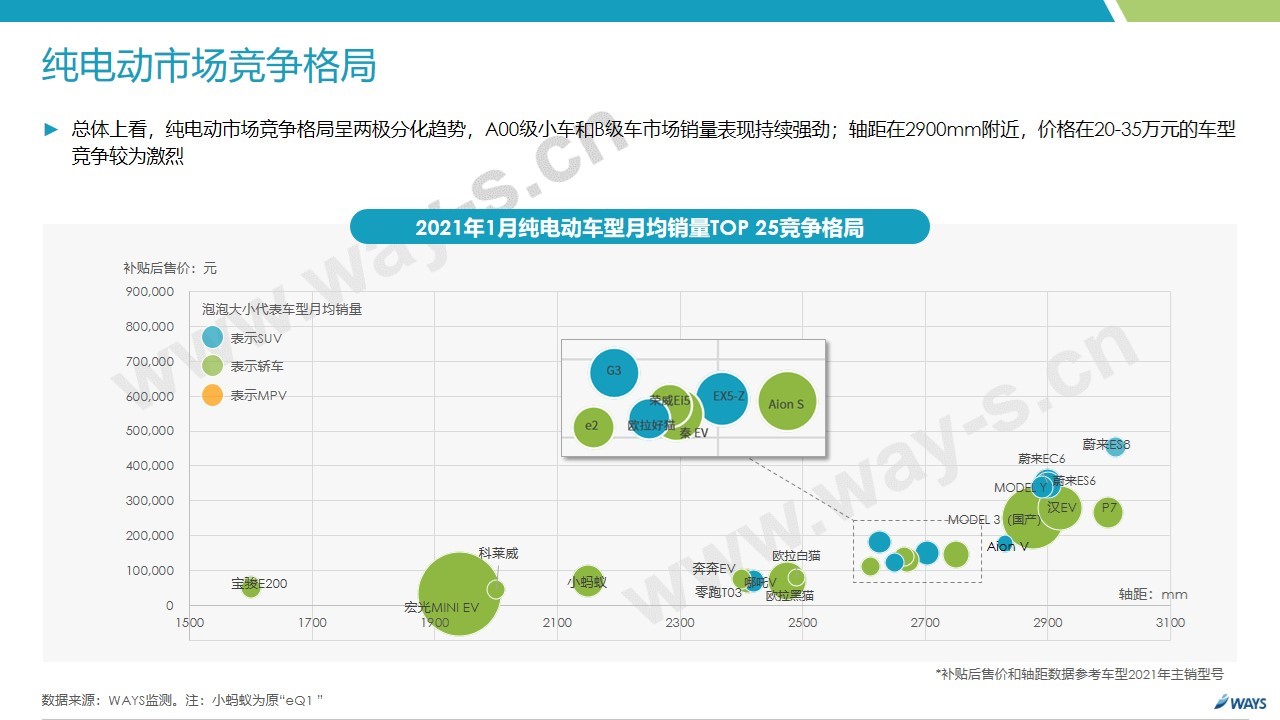The height and width of the screenshot is (720, 1280).
Task: Click the 100,000 y-axis value
Action: pyautogui.click(x=150, y=571)
